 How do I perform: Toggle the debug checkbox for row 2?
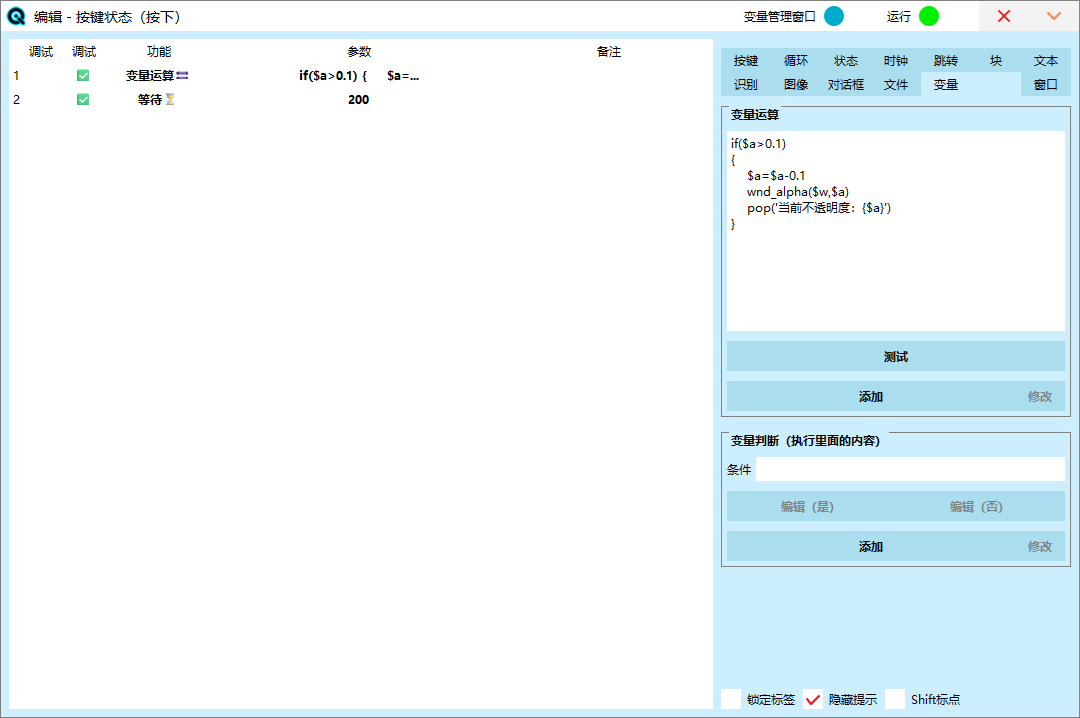tap(83, 99)
